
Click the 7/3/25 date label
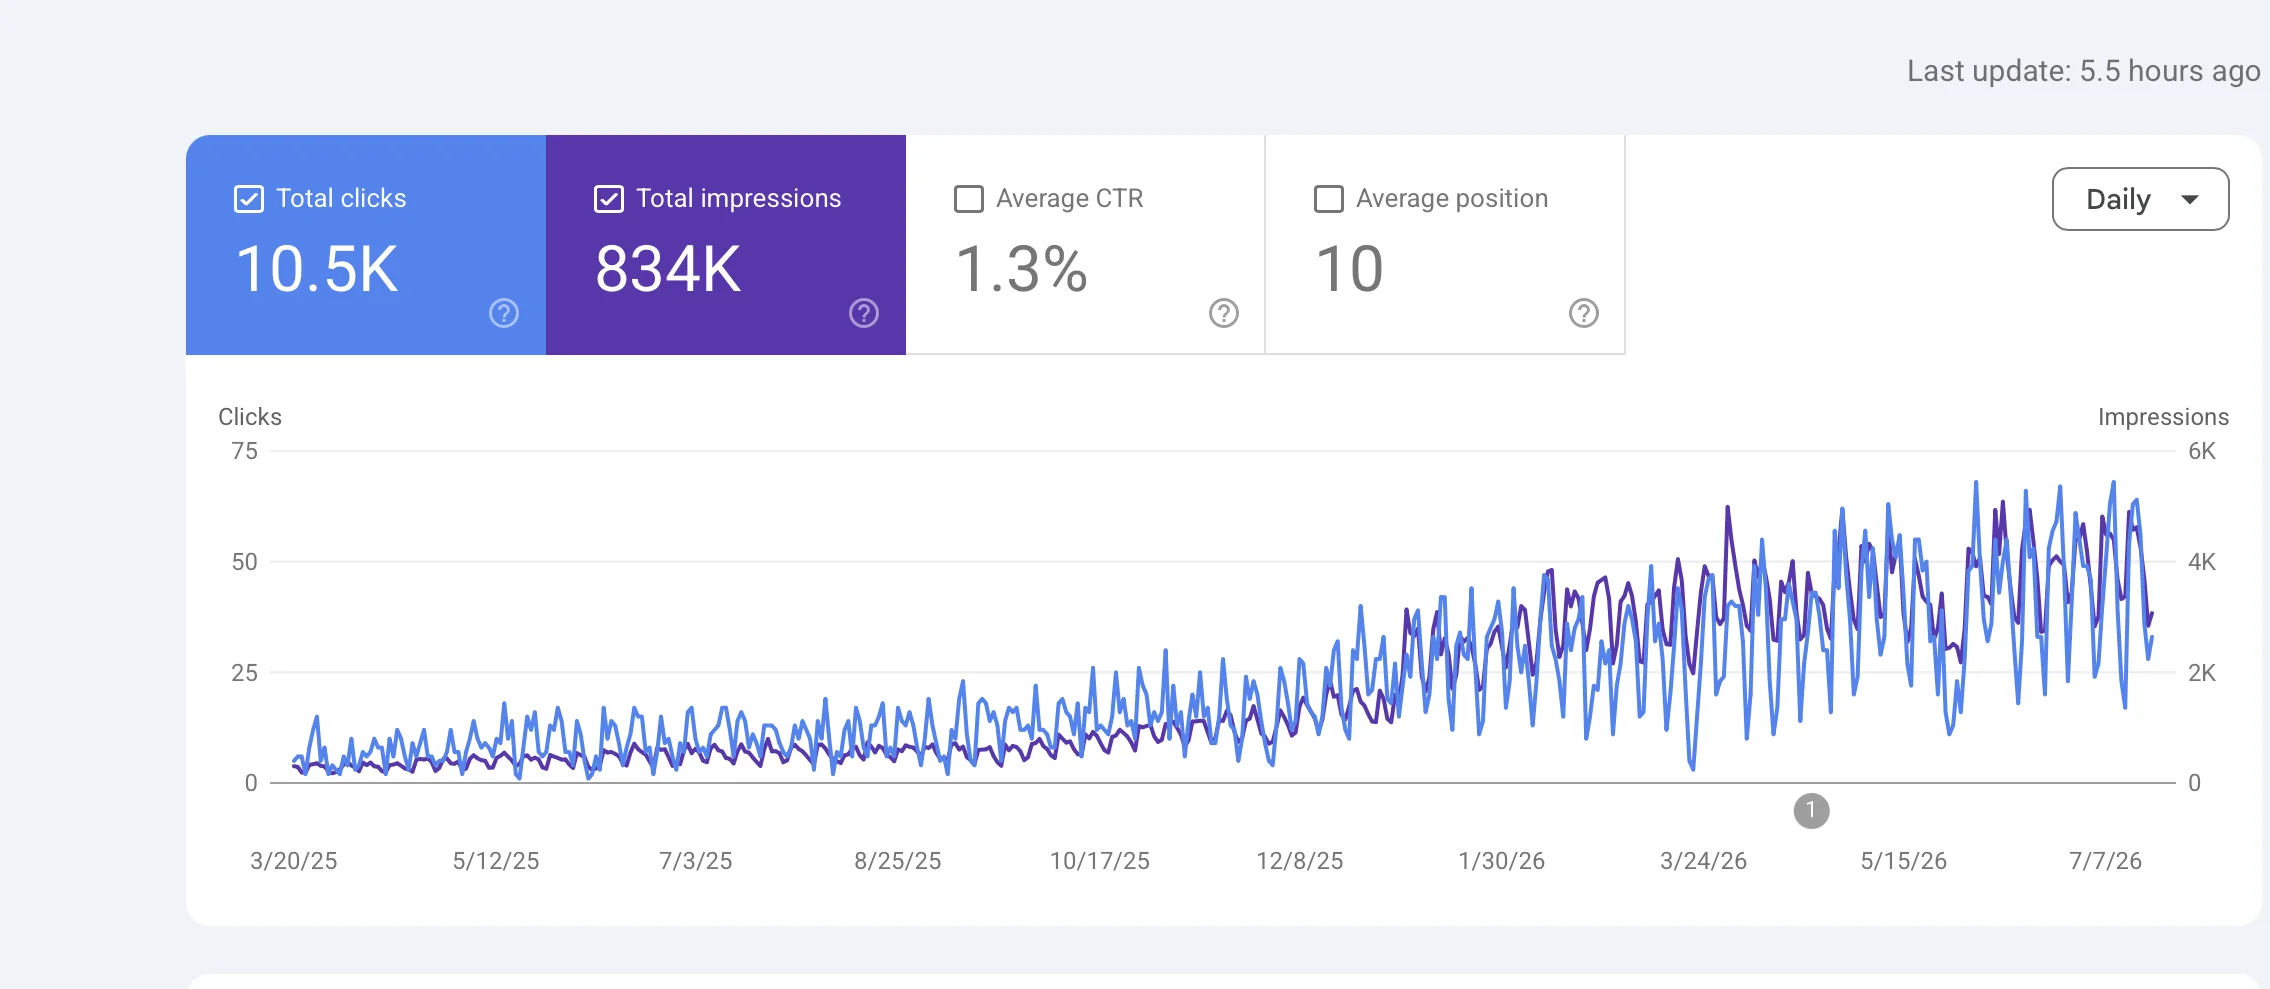tap(696, 861)
